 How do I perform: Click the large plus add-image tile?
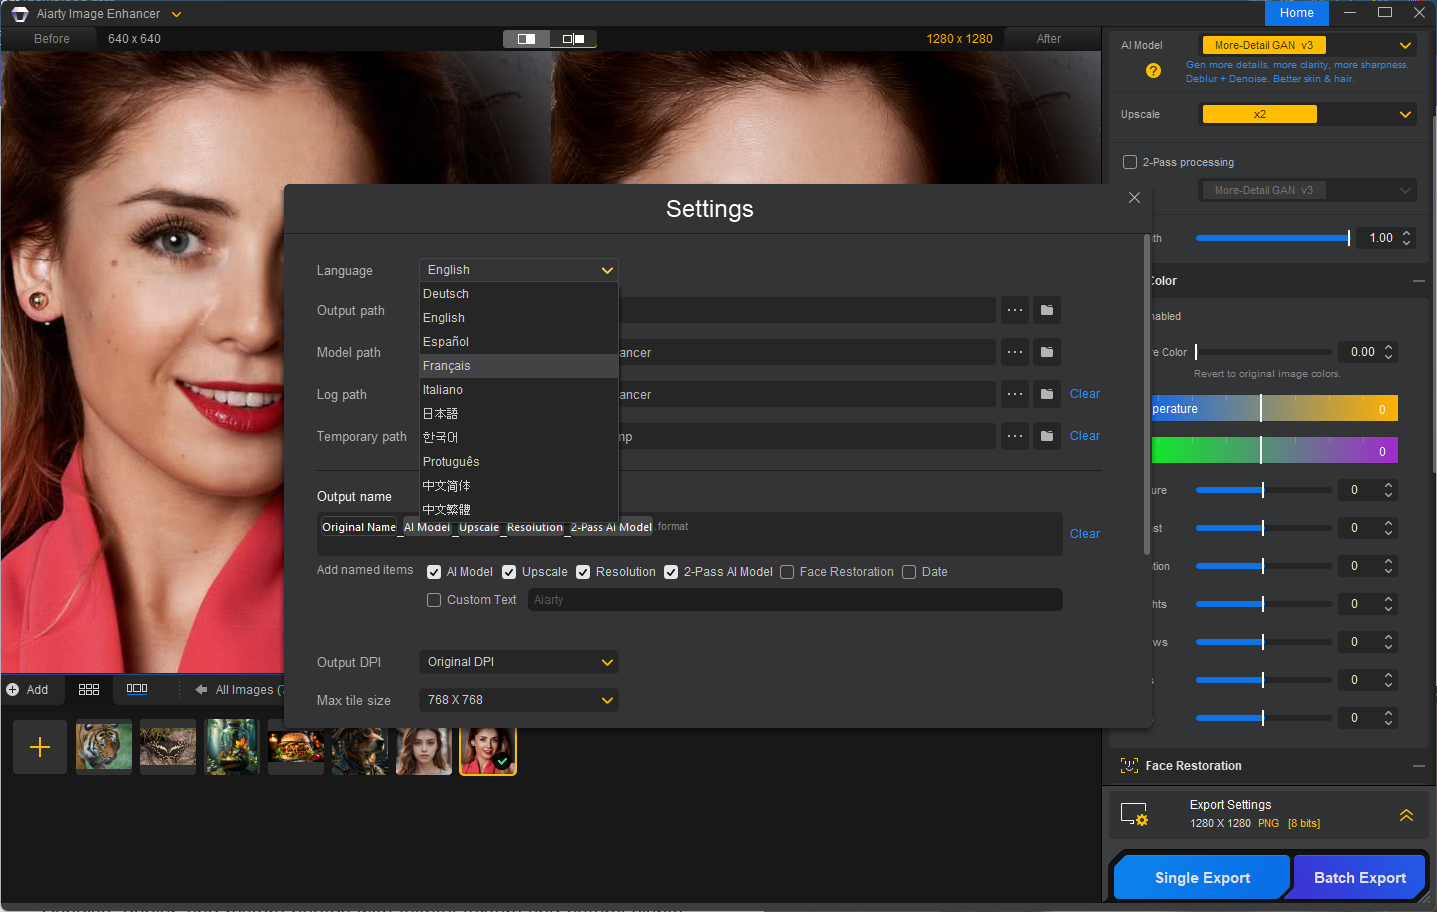coord(40,747)
